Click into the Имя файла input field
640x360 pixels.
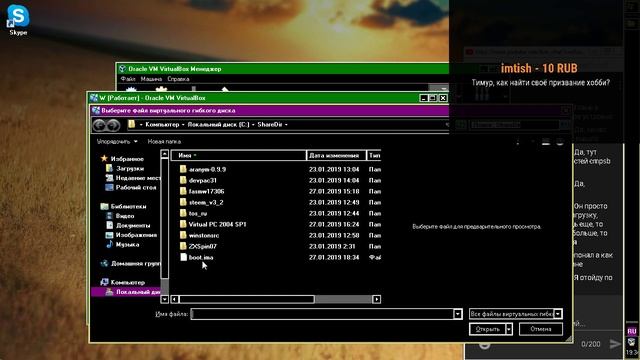(x=322, y=314)
